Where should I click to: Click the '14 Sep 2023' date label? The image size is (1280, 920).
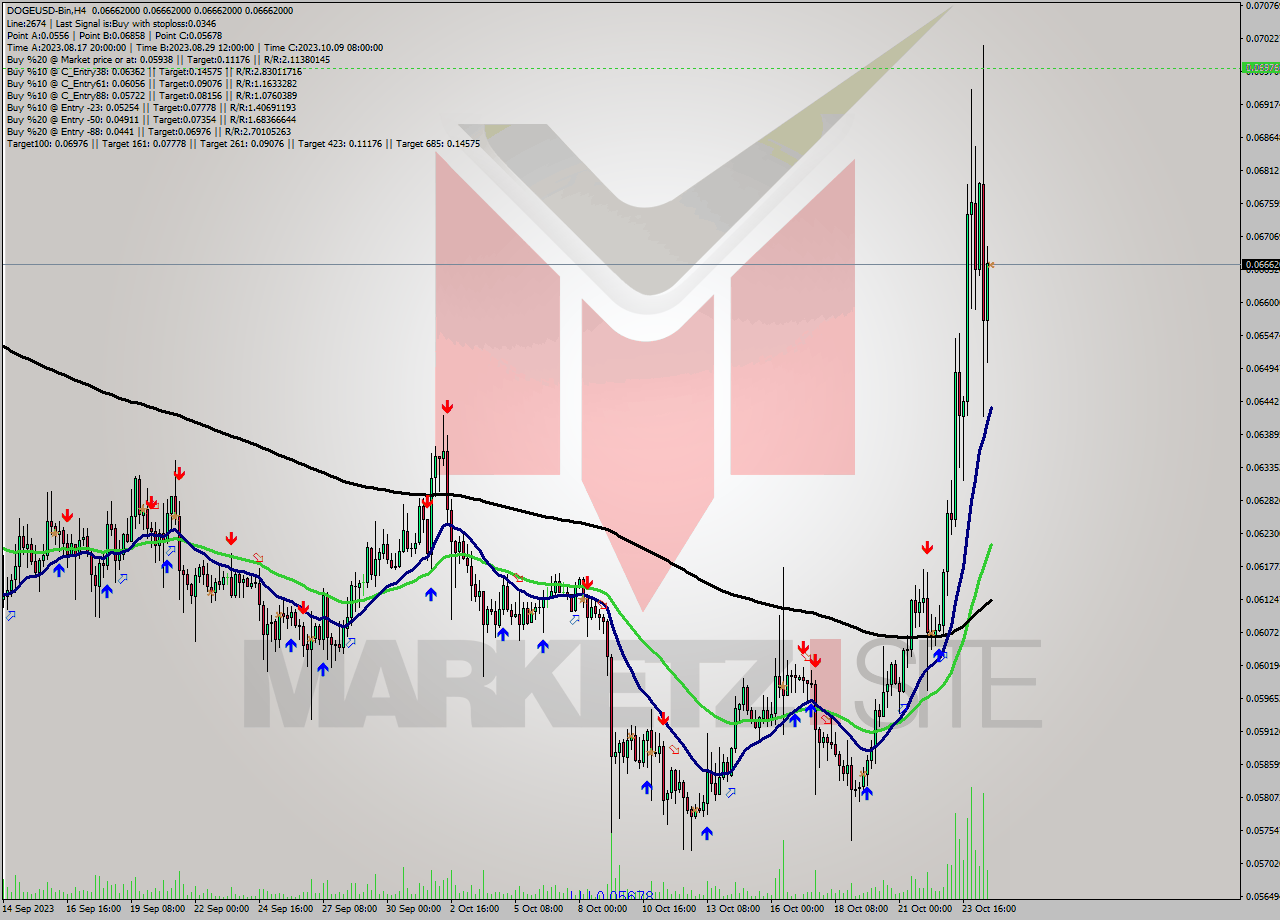point(29,909)
